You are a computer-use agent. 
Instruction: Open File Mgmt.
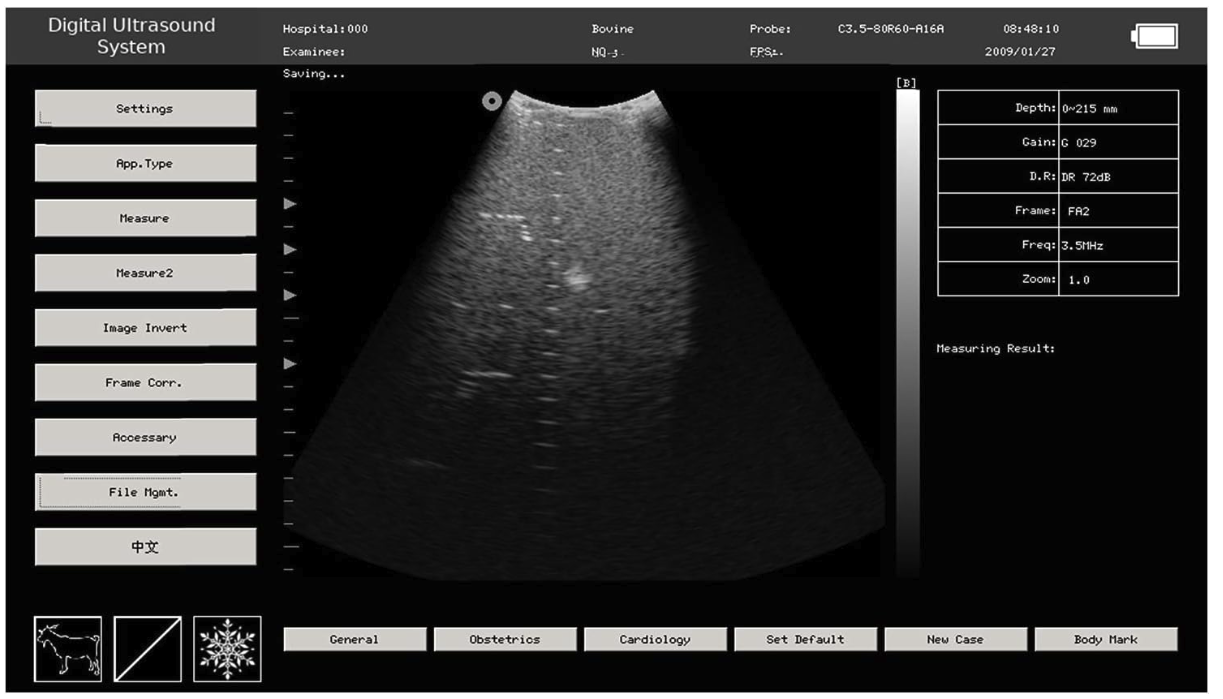[x=145, y=492]
